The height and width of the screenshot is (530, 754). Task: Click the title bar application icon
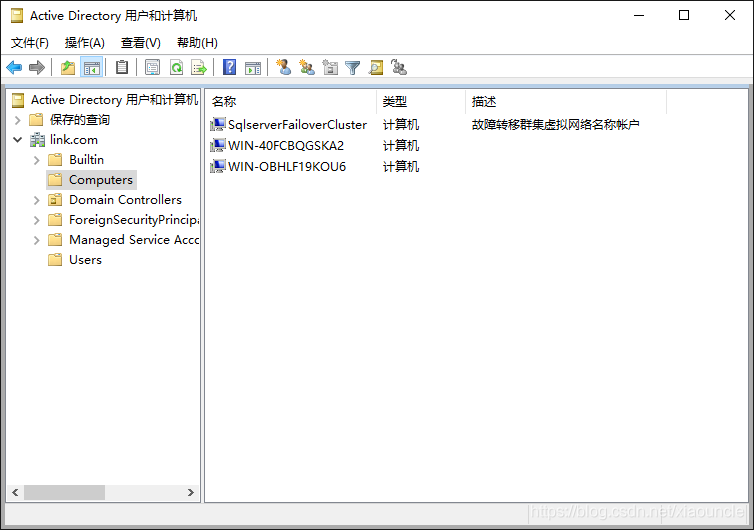tap(17, 16)
